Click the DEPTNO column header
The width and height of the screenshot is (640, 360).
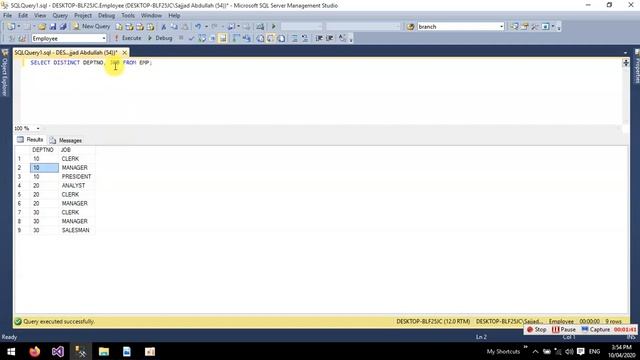click(43, 150)
